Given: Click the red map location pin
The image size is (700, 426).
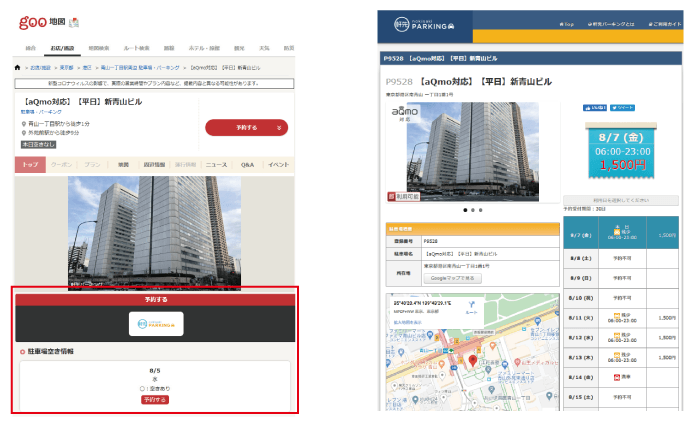Looking at the screenshot, I should (473, 359).
